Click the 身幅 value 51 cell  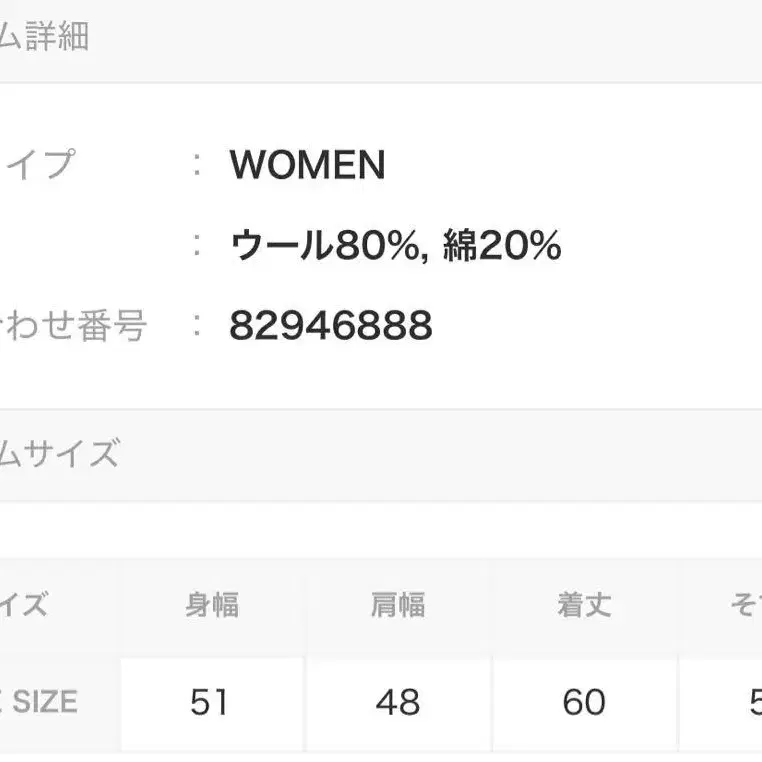(x=210, y=703)
